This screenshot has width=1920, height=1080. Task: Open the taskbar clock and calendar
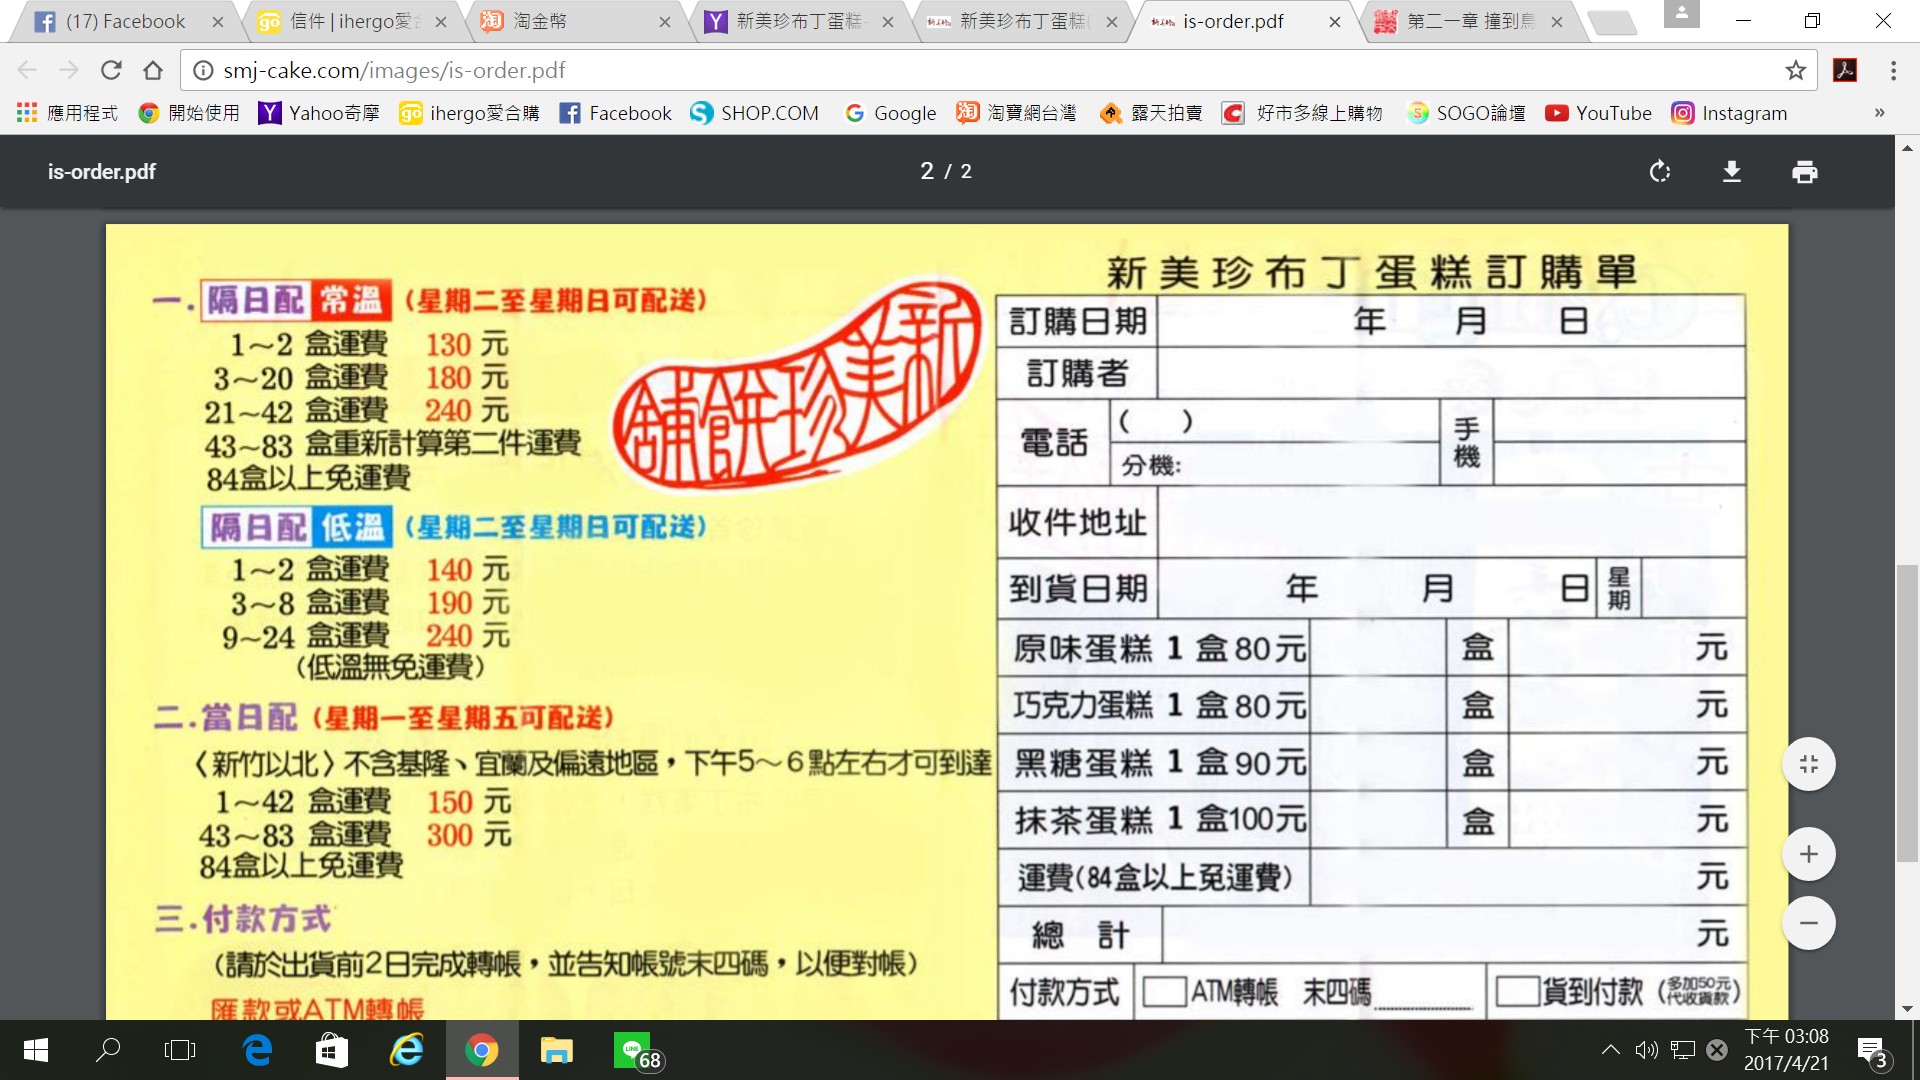pyautogui.click(x=1786, y=1050)
